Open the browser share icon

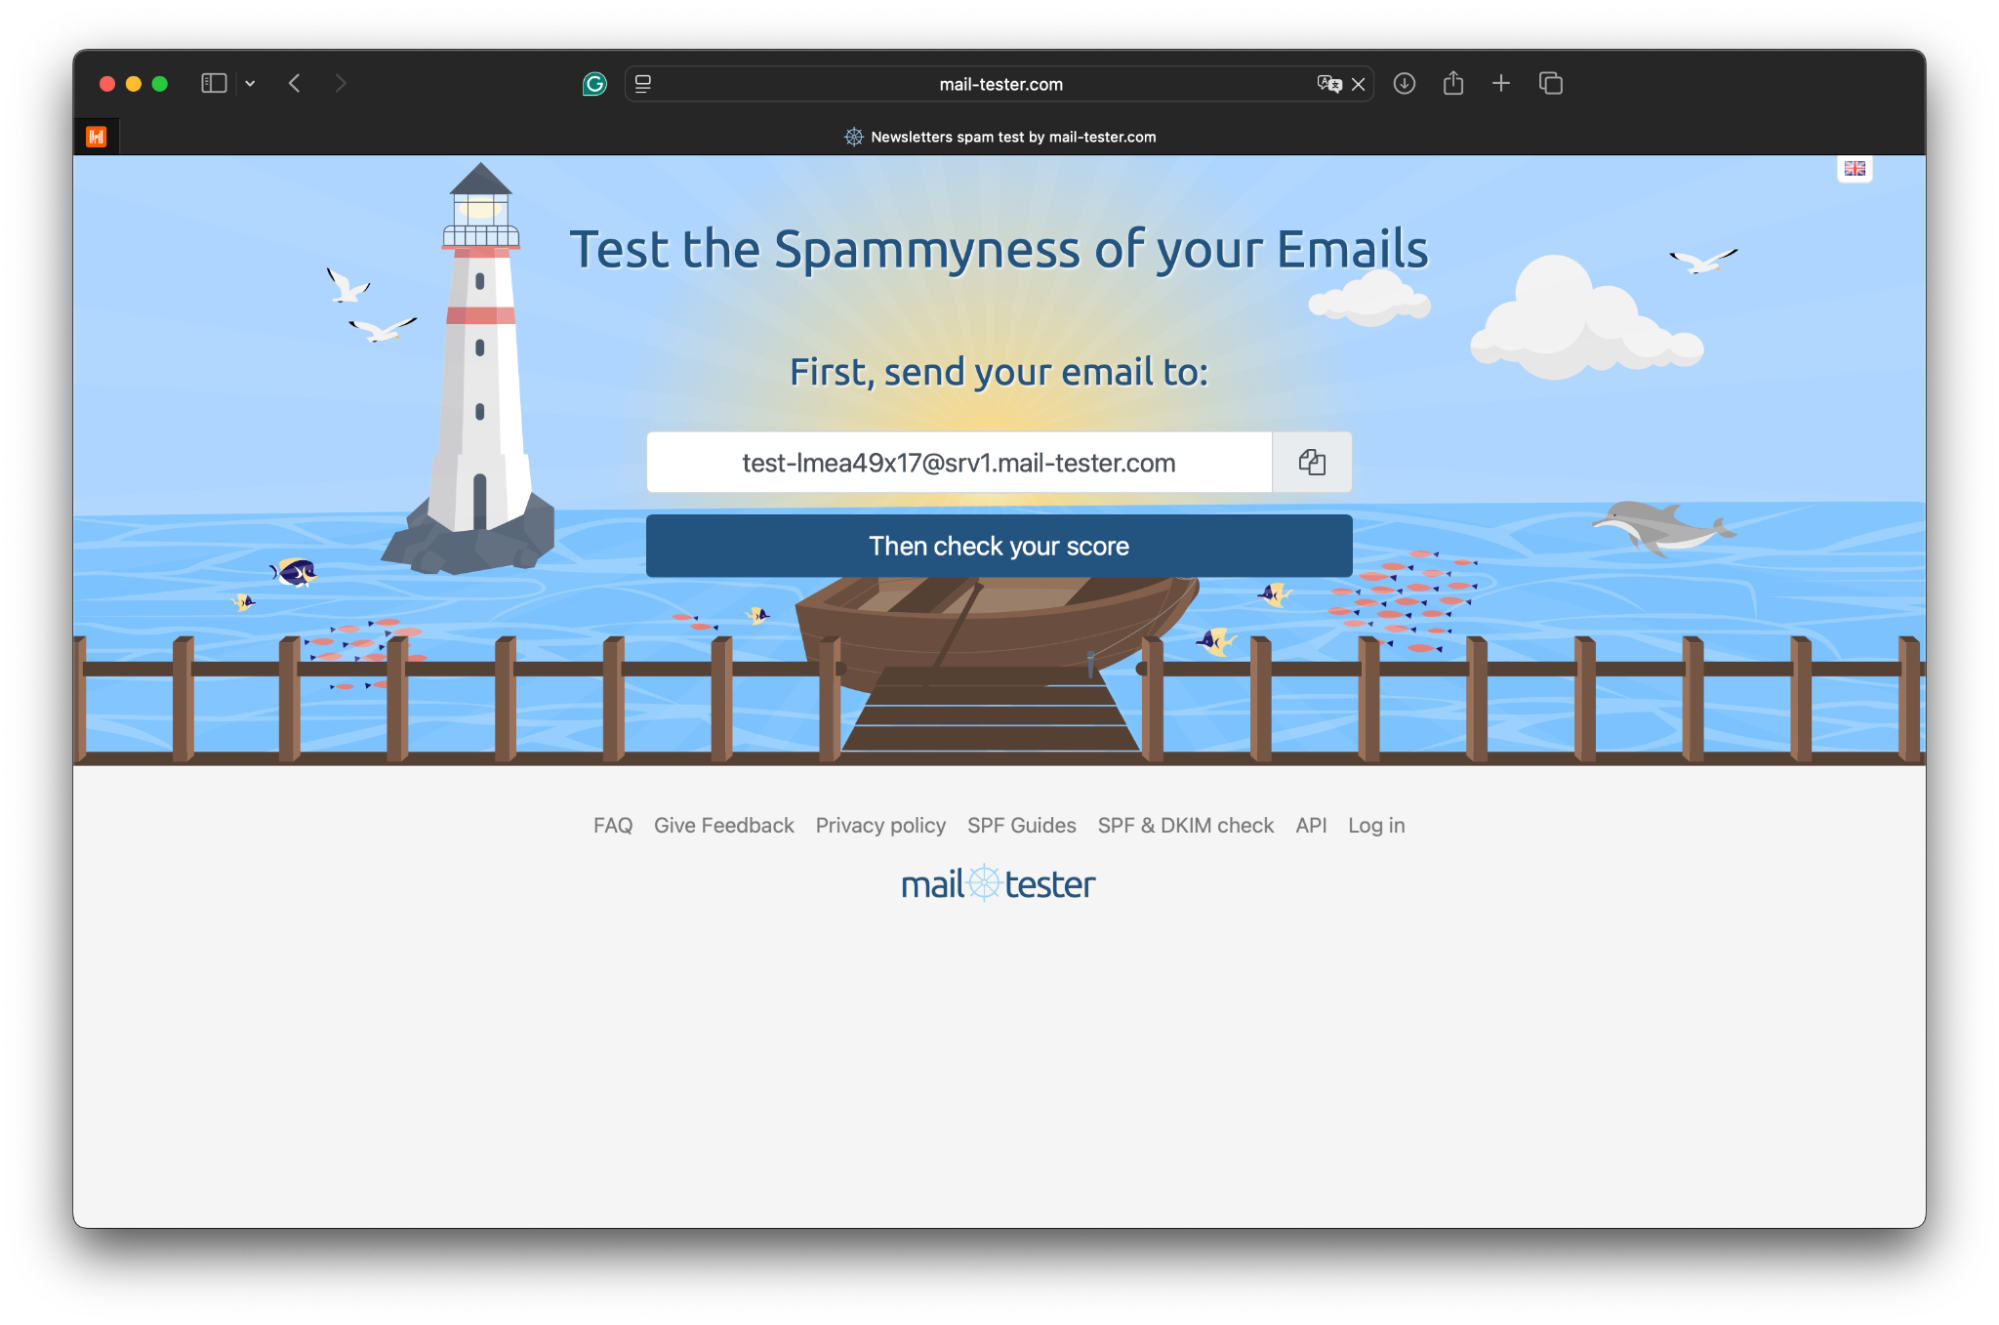[x=1452, y=84]
